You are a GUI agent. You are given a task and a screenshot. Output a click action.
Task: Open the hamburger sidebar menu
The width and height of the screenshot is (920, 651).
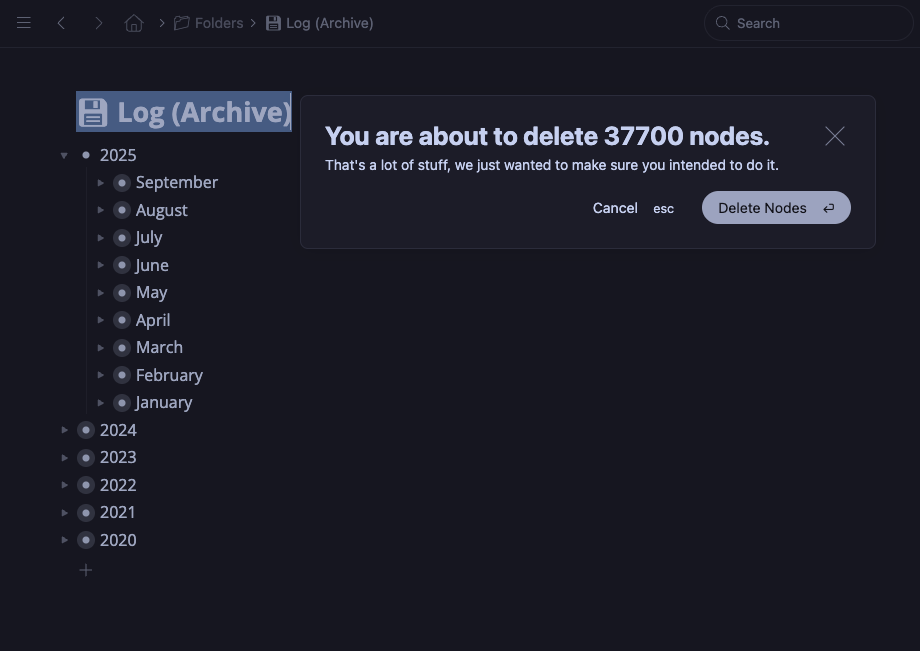click(x=24, y=23)
